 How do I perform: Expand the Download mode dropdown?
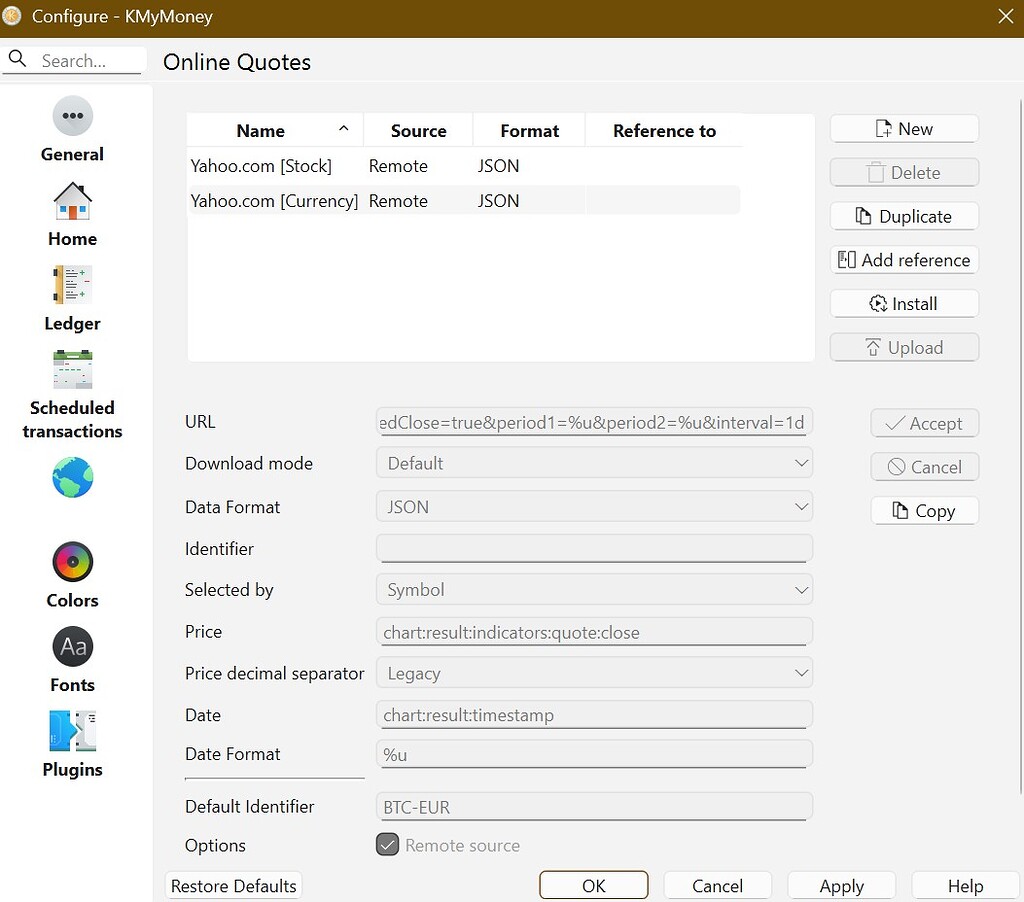pyautogui.click(x=594, y=463)
